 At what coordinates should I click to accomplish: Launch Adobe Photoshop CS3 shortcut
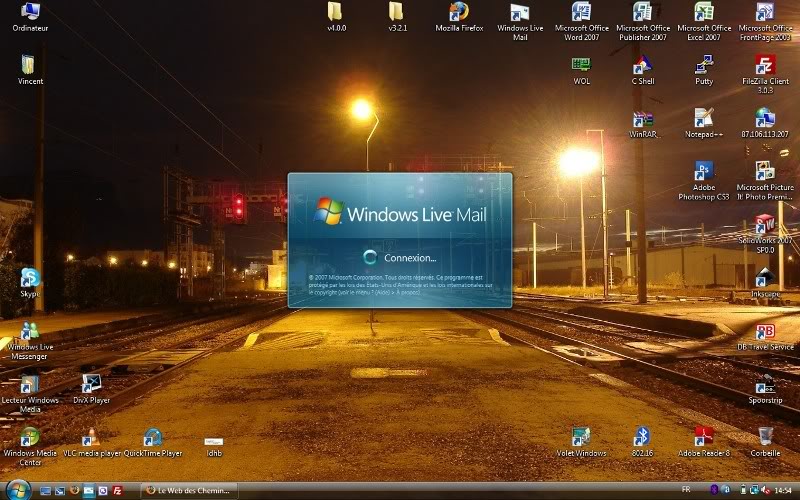click(x=704, y=181)
